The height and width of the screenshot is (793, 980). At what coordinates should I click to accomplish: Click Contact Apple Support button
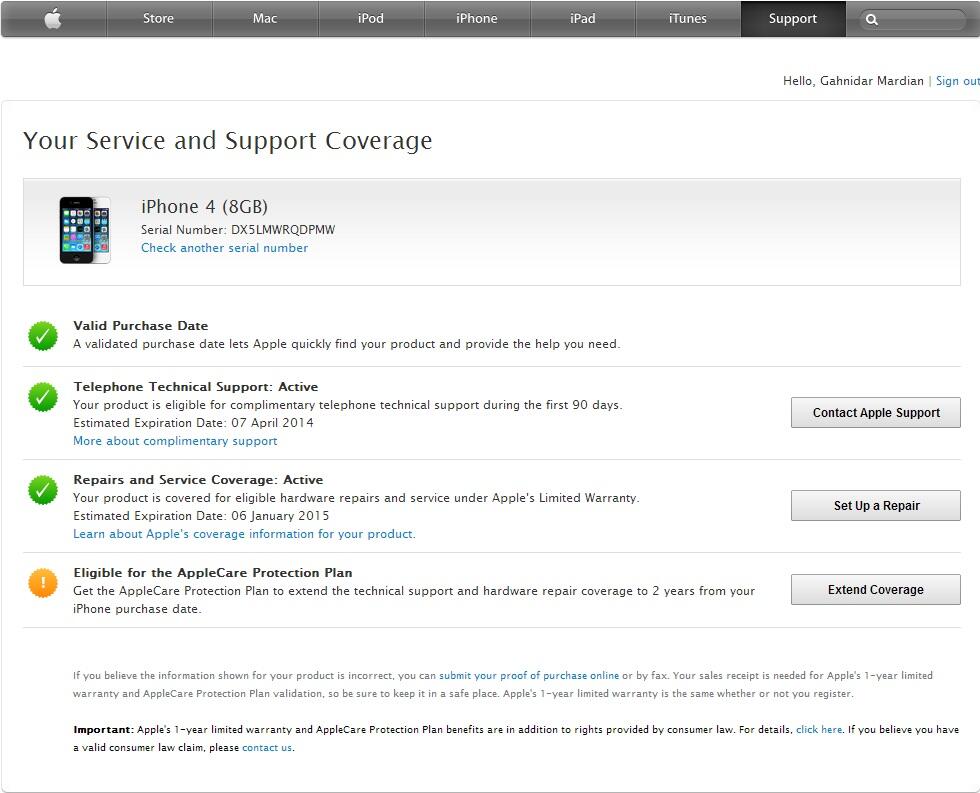(876, 412)
